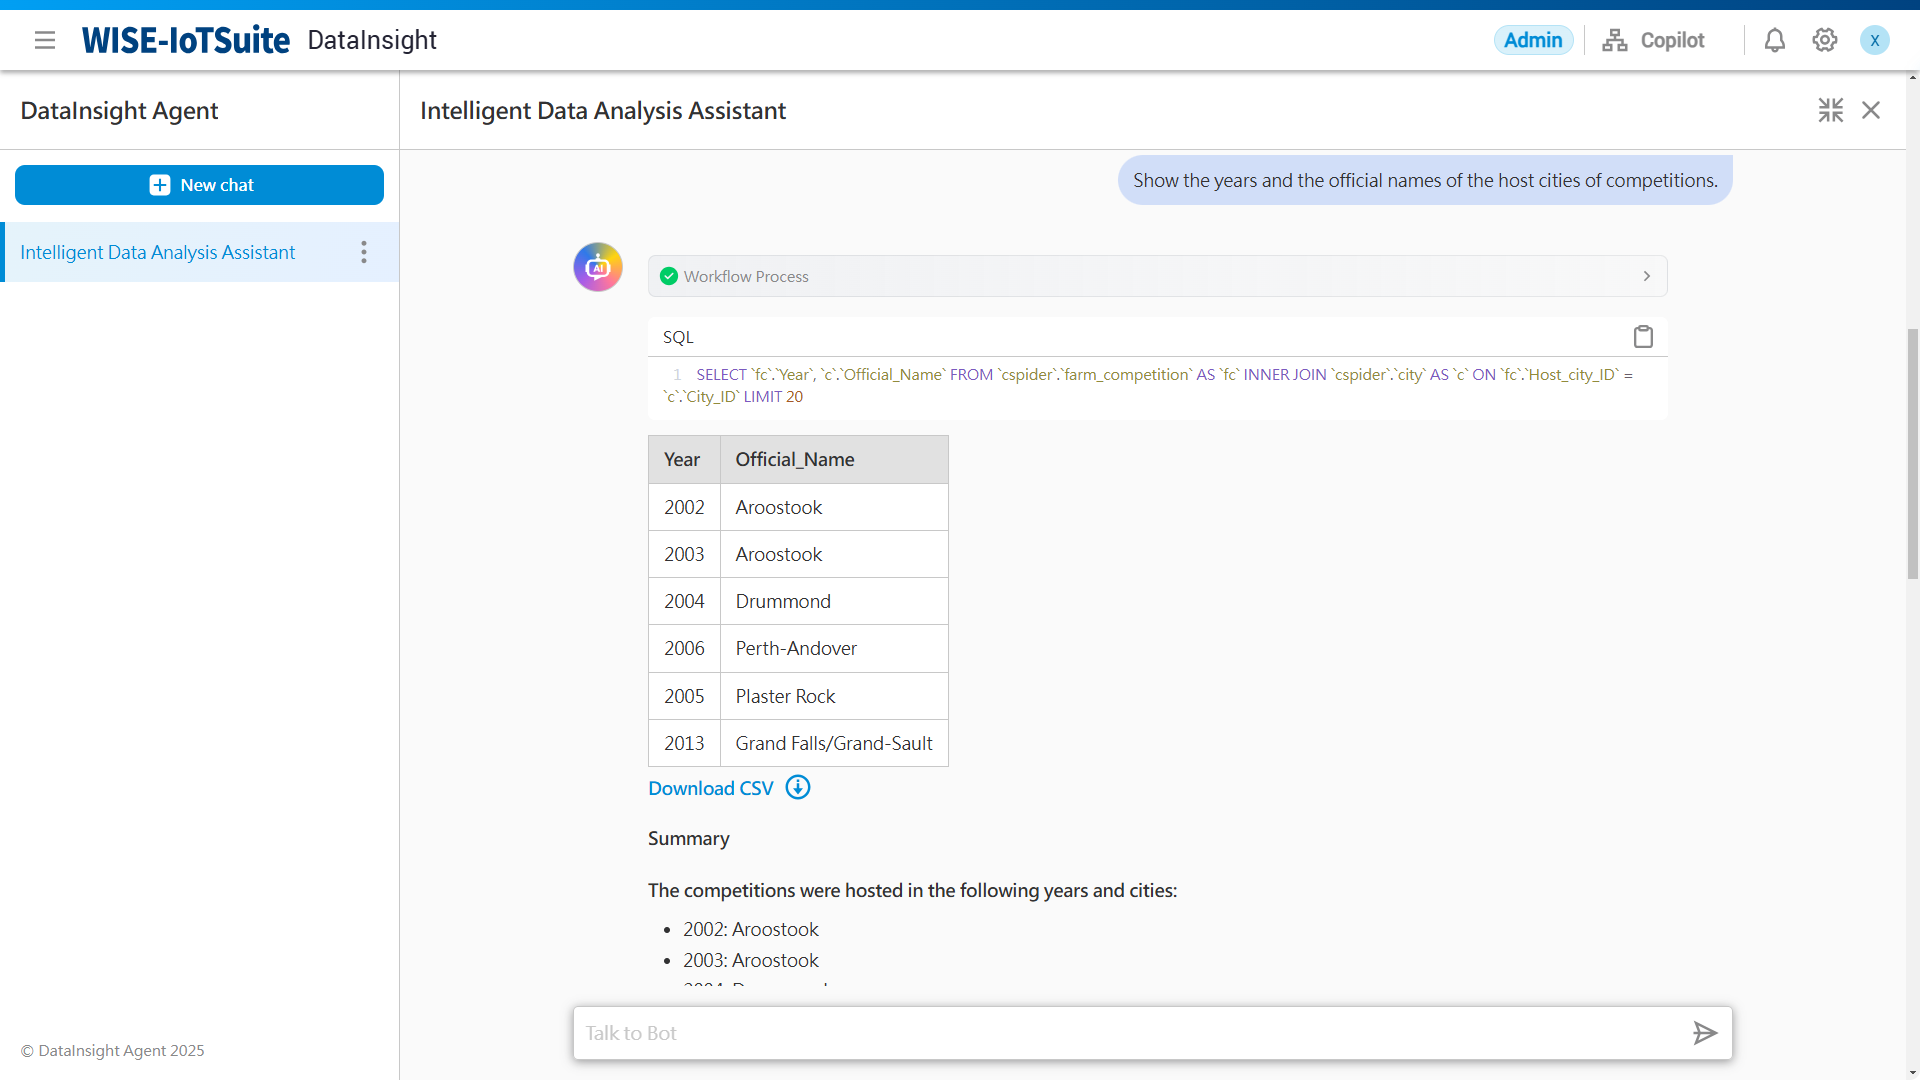The width and height of the screenshot is (1920, 1080).
Task: Click the Admin user icon
Action: (x=1875, y=40)
